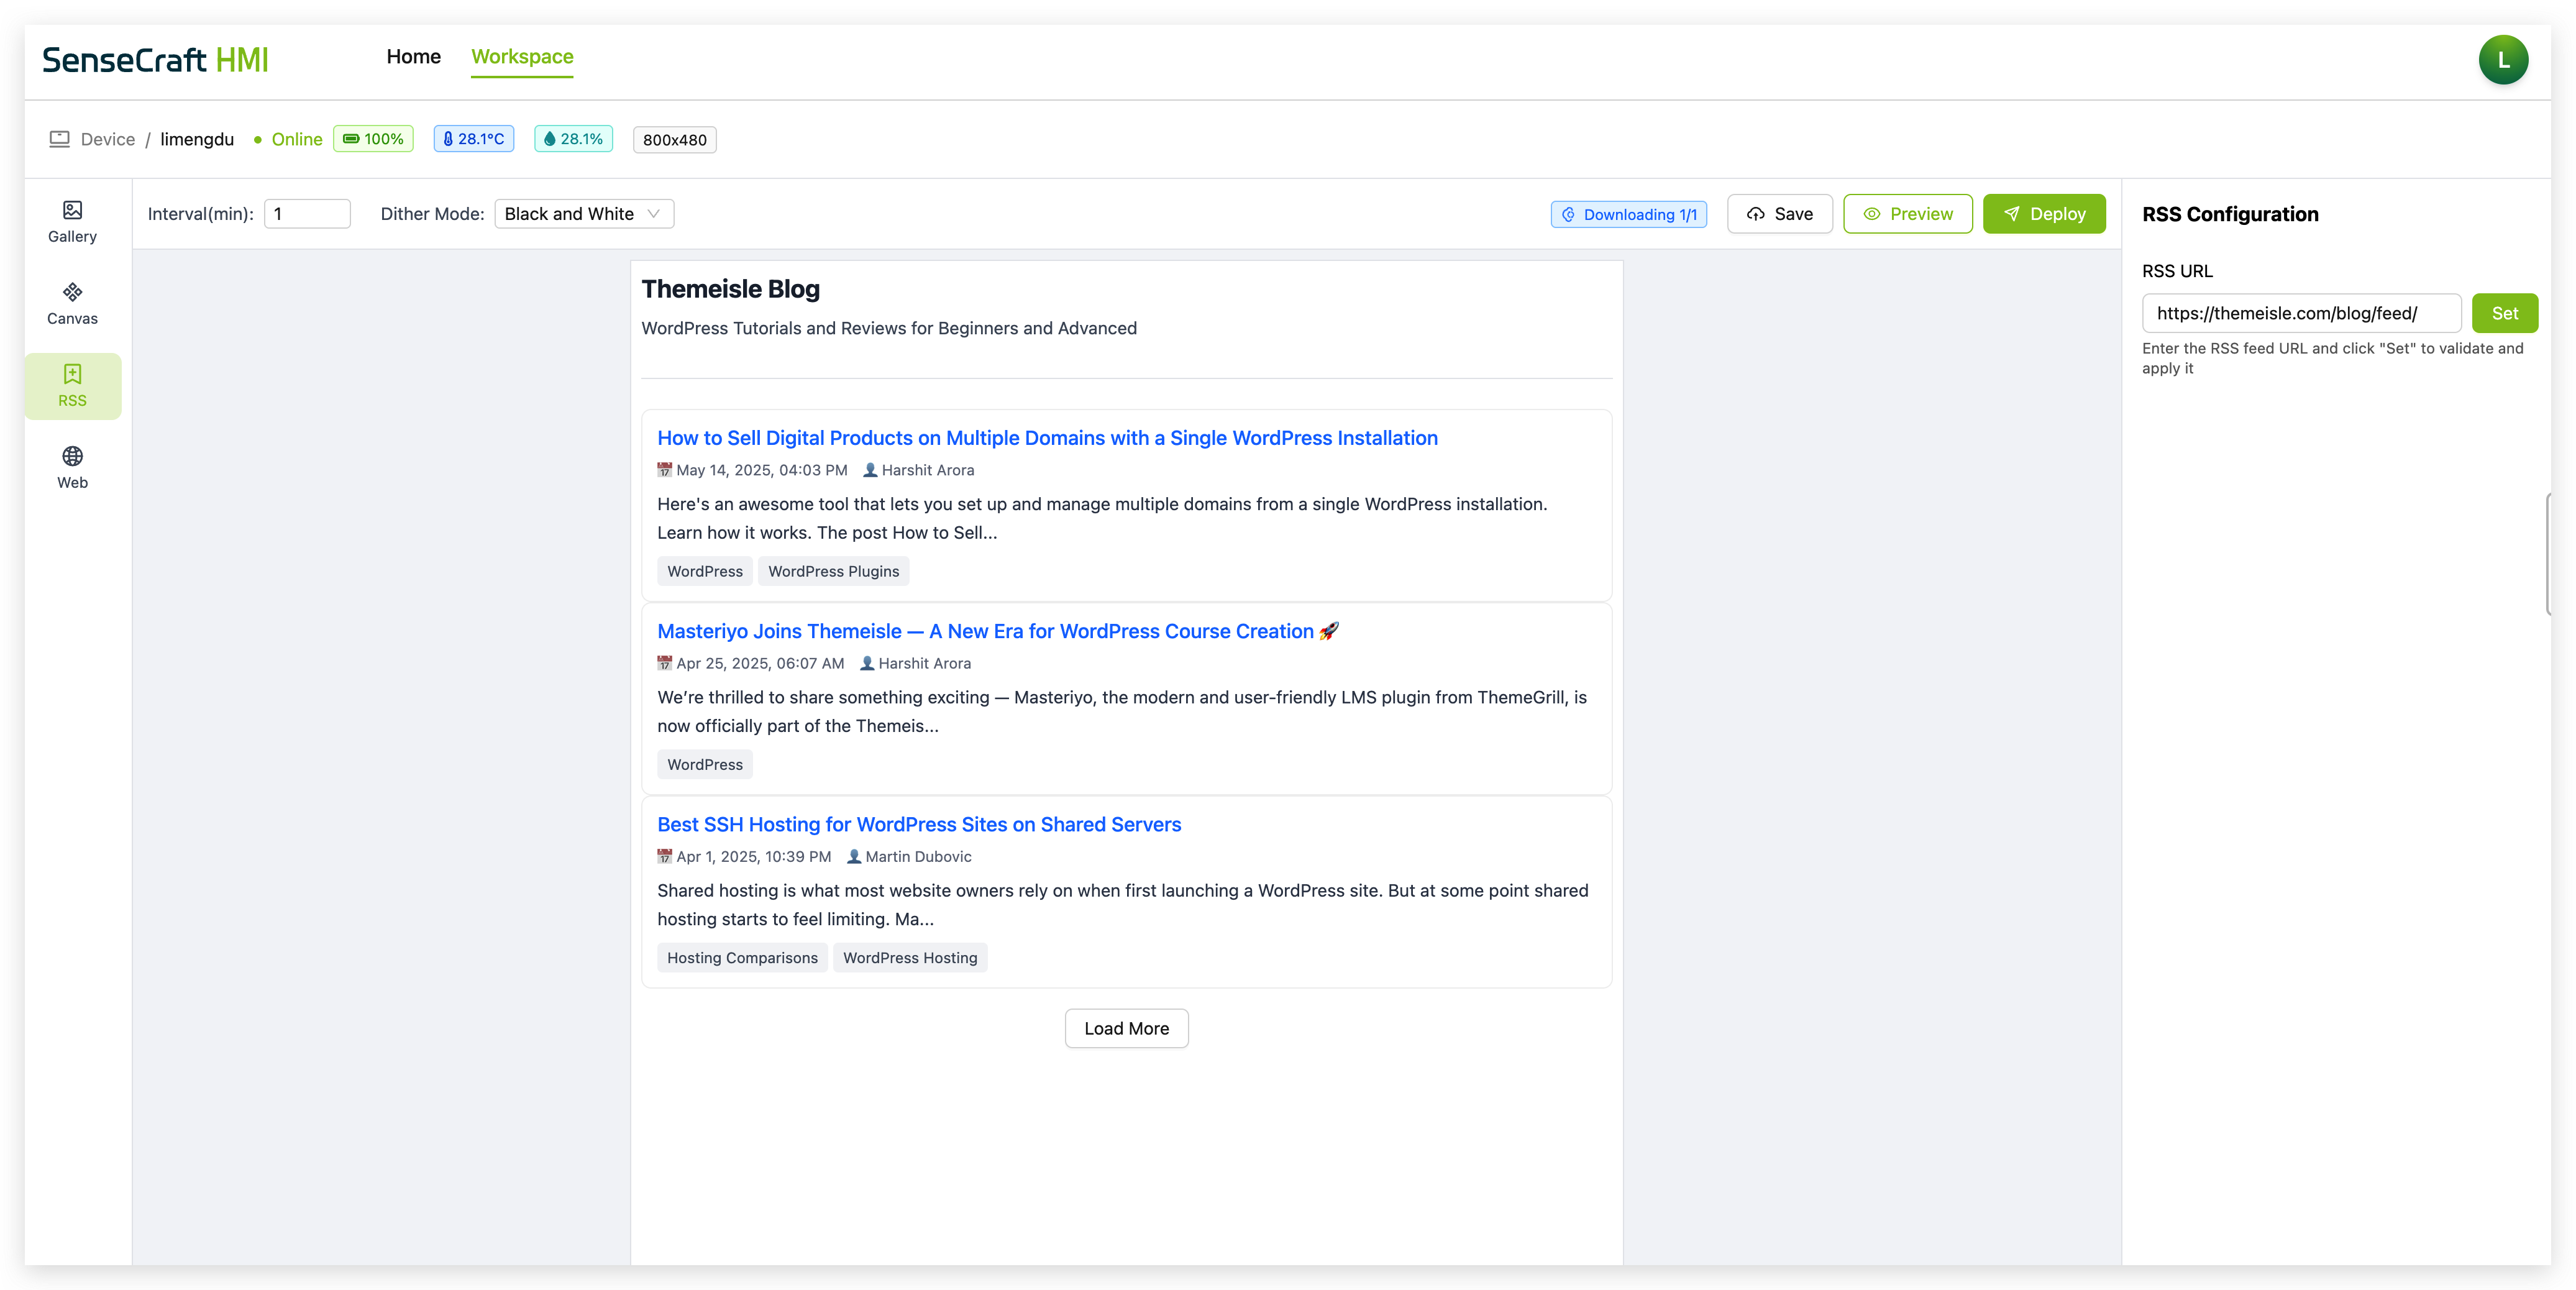Screen dimensions: 2576x1290
Task: Click the battery 100% status badge
Action: pos(373,139)
